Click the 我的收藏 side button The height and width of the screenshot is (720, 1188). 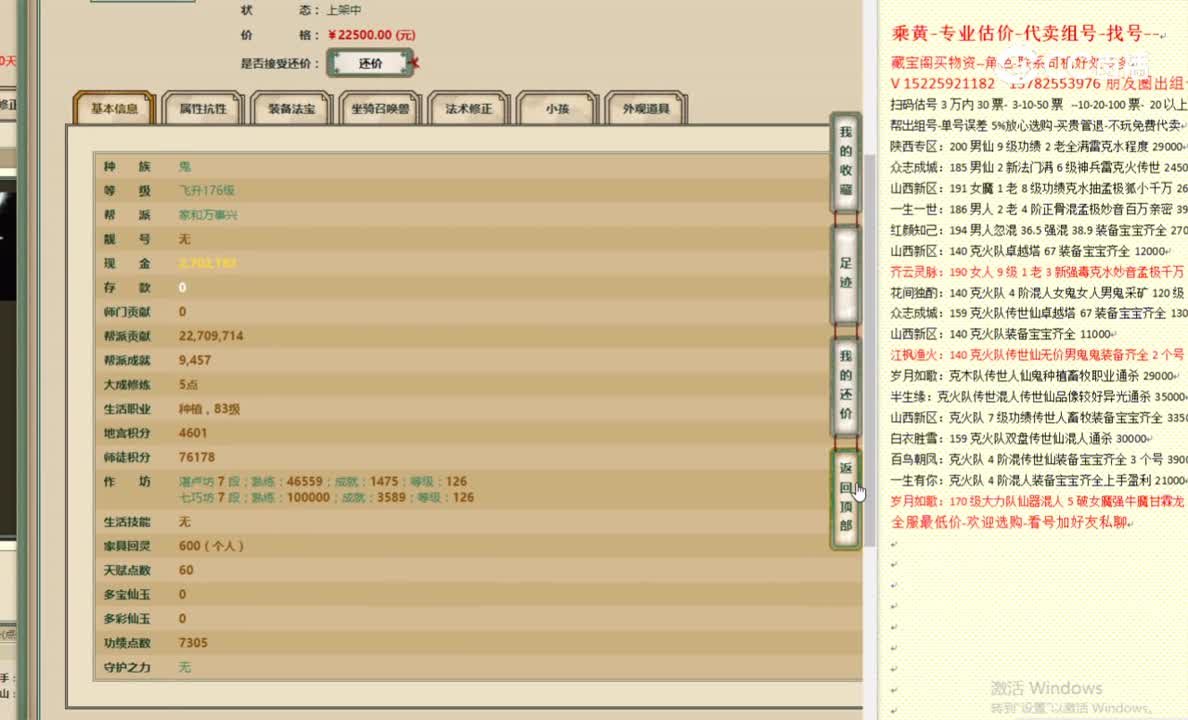pyautogui.click(x=846, y=161)
